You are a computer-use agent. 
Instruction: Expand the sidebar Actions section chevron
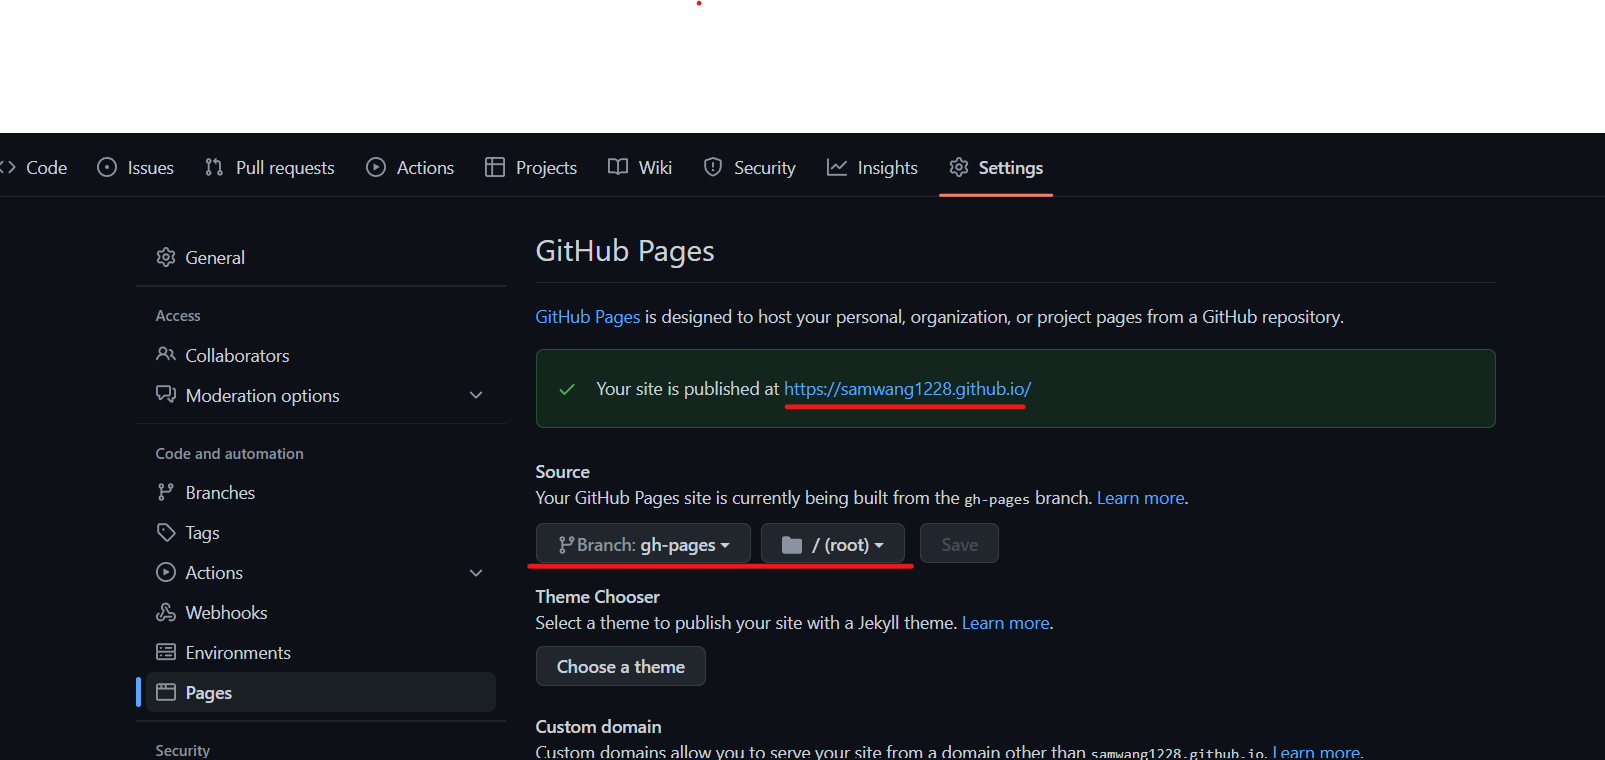coord(476,573)
